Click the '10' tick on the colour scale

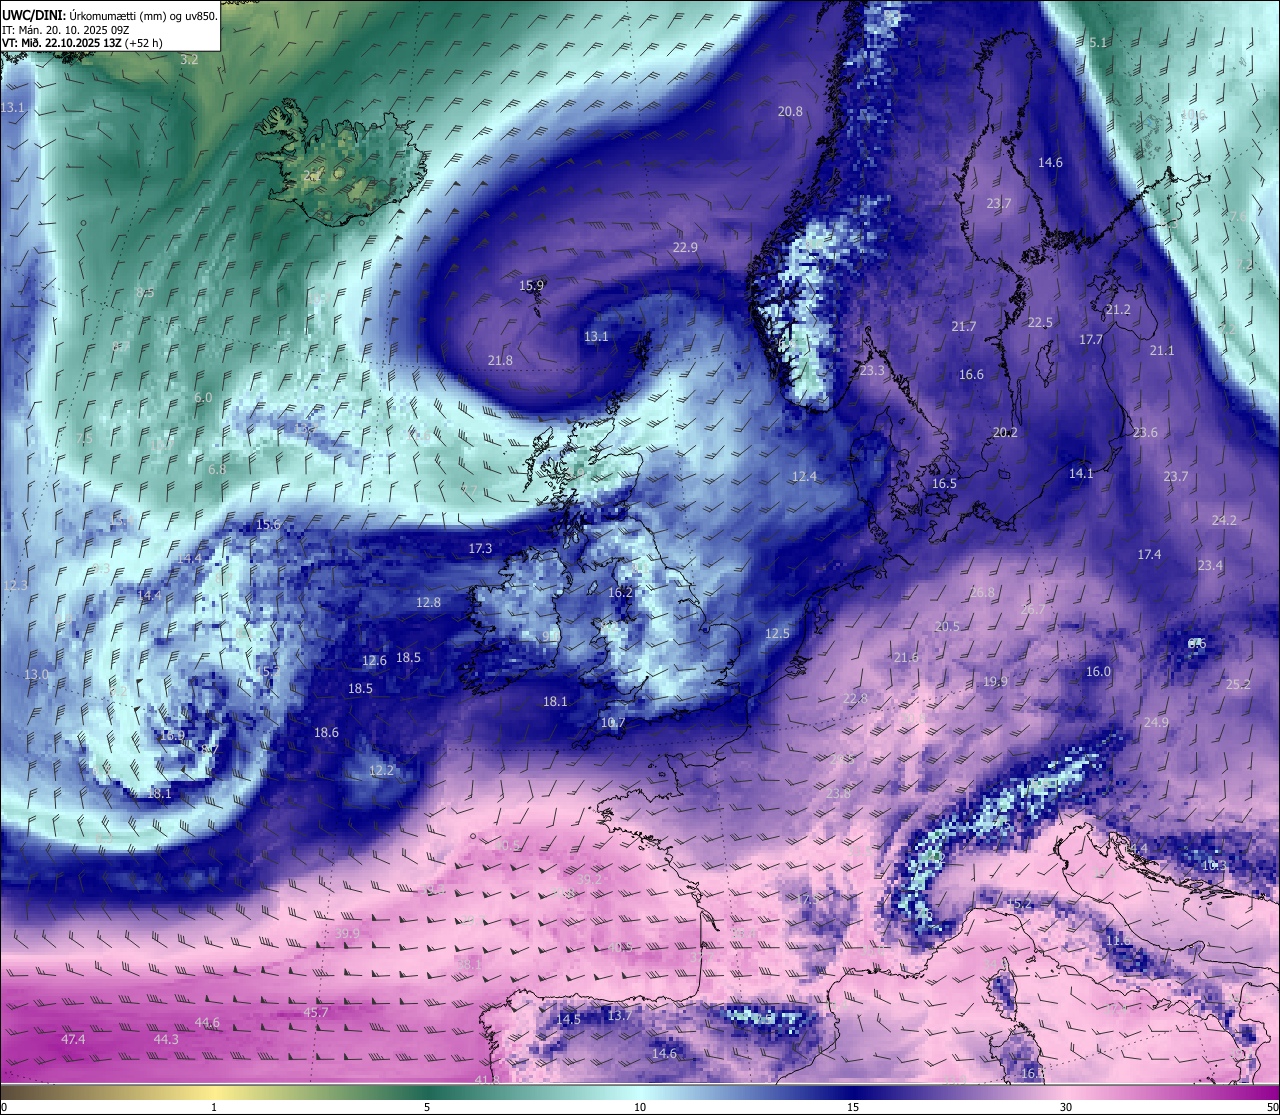640,1107
